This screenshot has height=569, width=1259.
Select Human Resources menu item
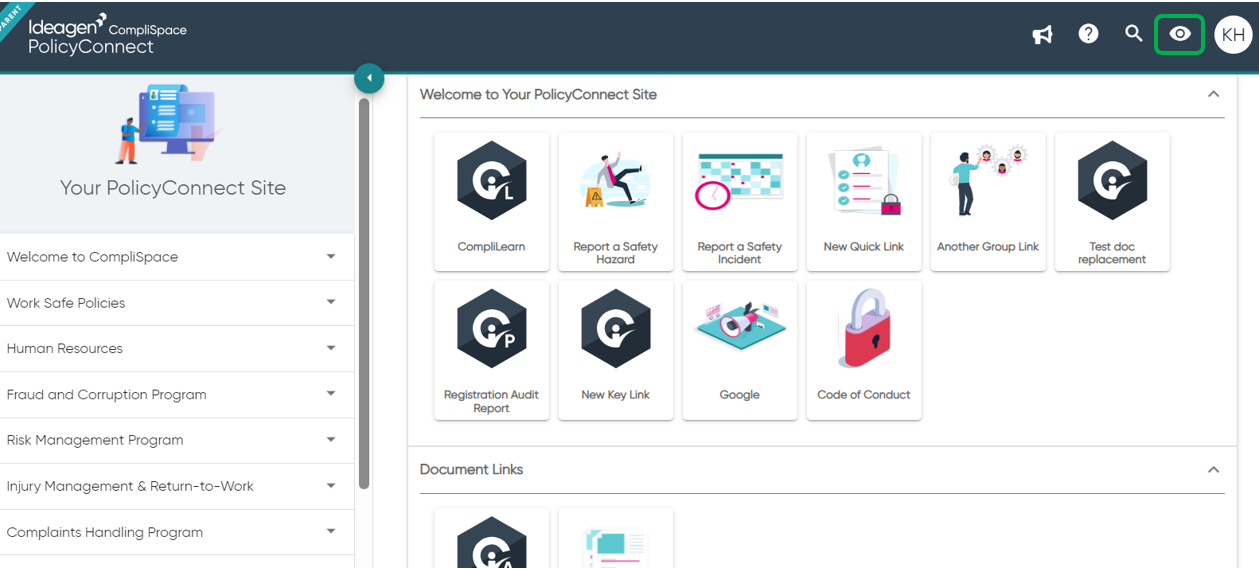pos(177,348)
